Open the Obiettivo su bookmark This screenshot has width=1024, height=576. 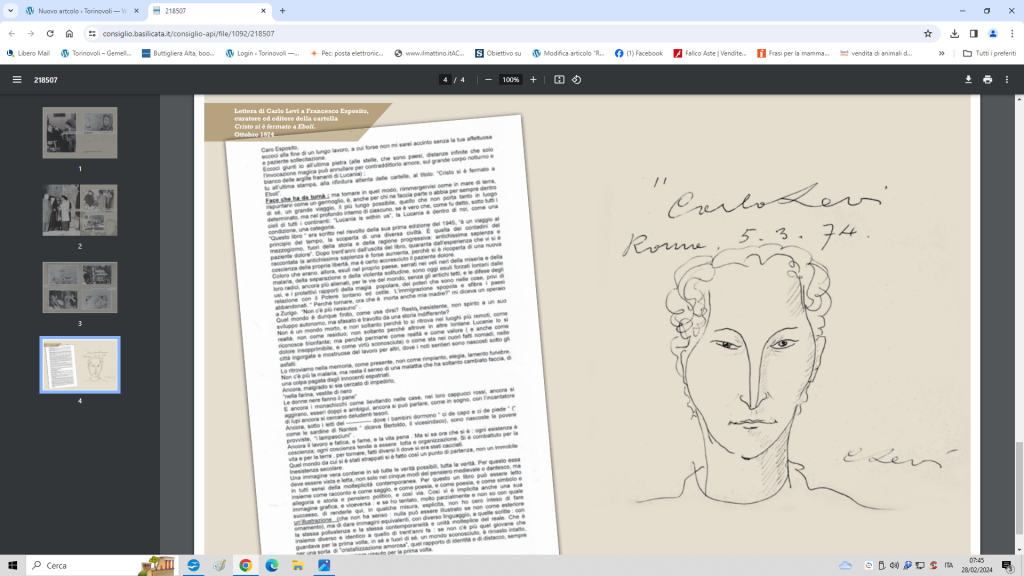498,53
